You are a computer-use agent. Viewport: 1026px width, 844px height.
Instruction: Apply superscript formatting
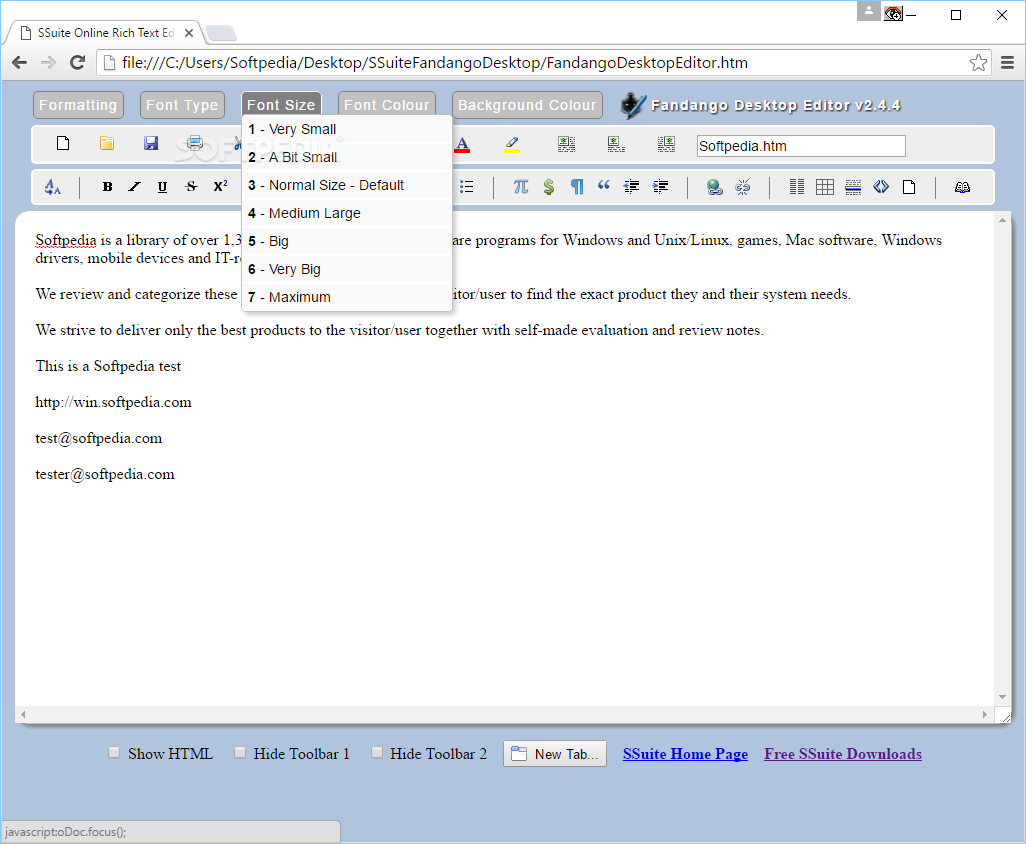(x=221, y=186)
